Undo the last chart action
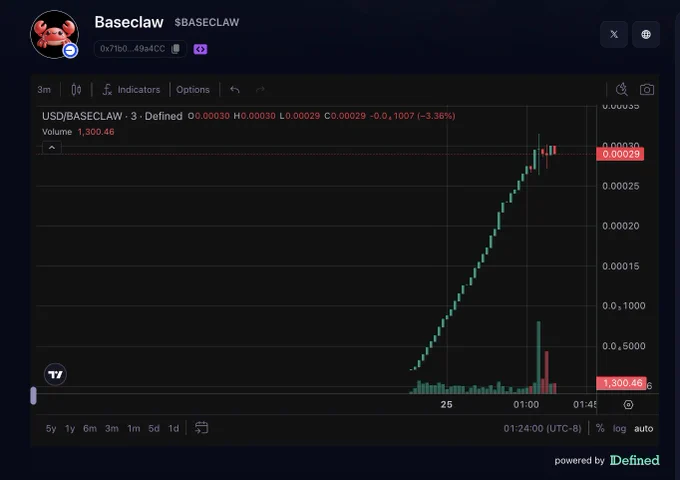The image size is (680, 480). (235, 89)
